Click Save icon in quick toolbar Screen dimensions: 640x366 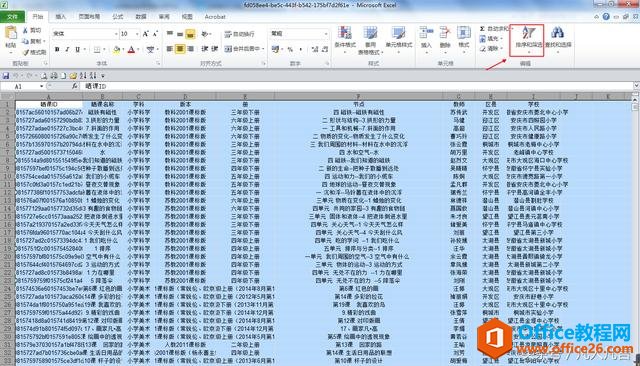(6, 75)
